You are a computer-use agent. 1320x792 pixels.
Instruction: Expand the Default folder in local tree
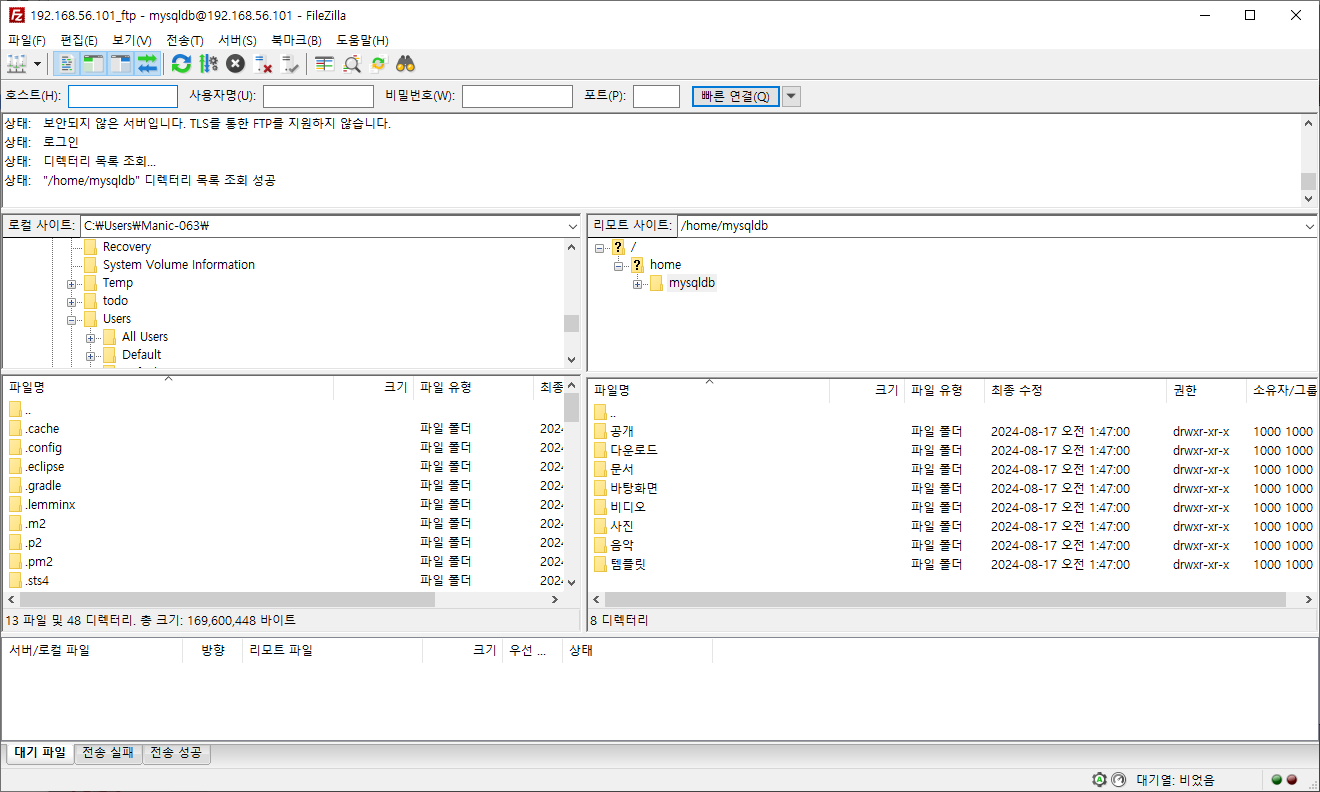(91, 355)
